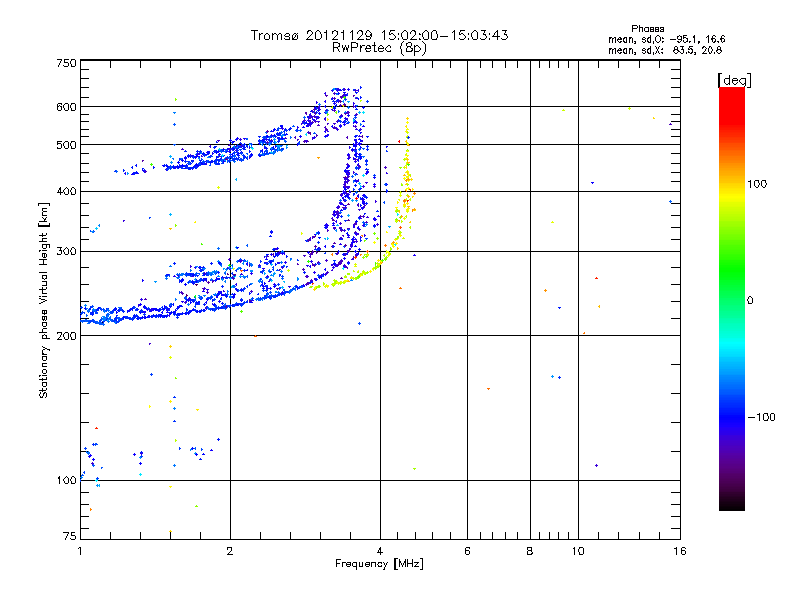The width and height of the screenshot is (800, 600).
Task: Click the "Phases" heading at top right
Action: [x=647, y=29]
